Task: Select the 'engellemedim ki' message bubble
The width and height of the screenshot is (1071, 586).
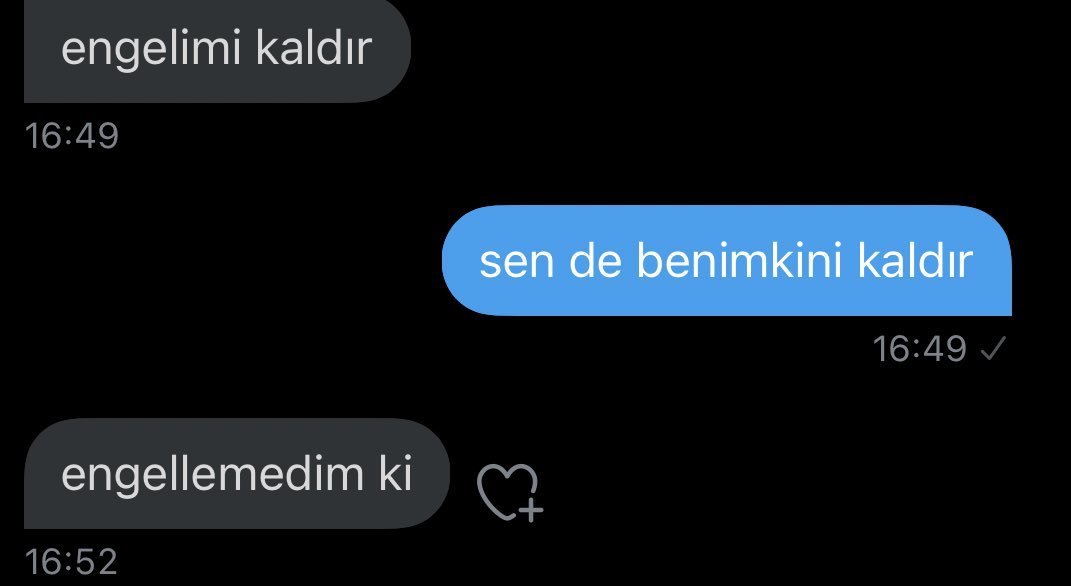Action: (236, 473)
